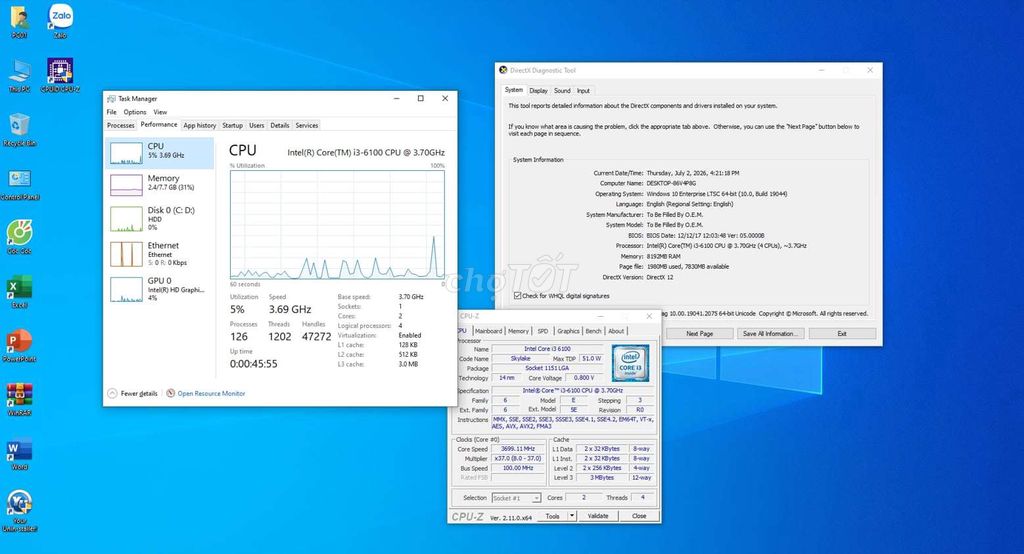Open the Control Panel desktop icon

[x=20, y=184]
